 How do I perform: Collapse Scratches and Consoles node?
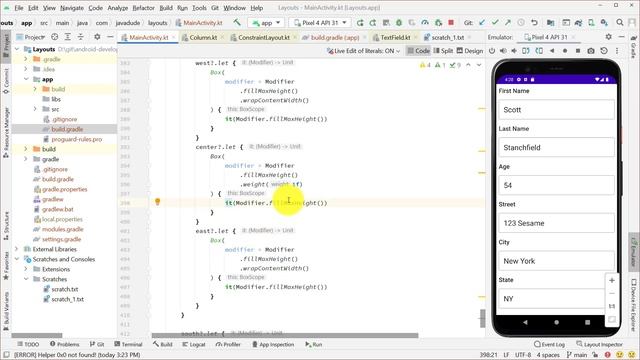point(17,259)
